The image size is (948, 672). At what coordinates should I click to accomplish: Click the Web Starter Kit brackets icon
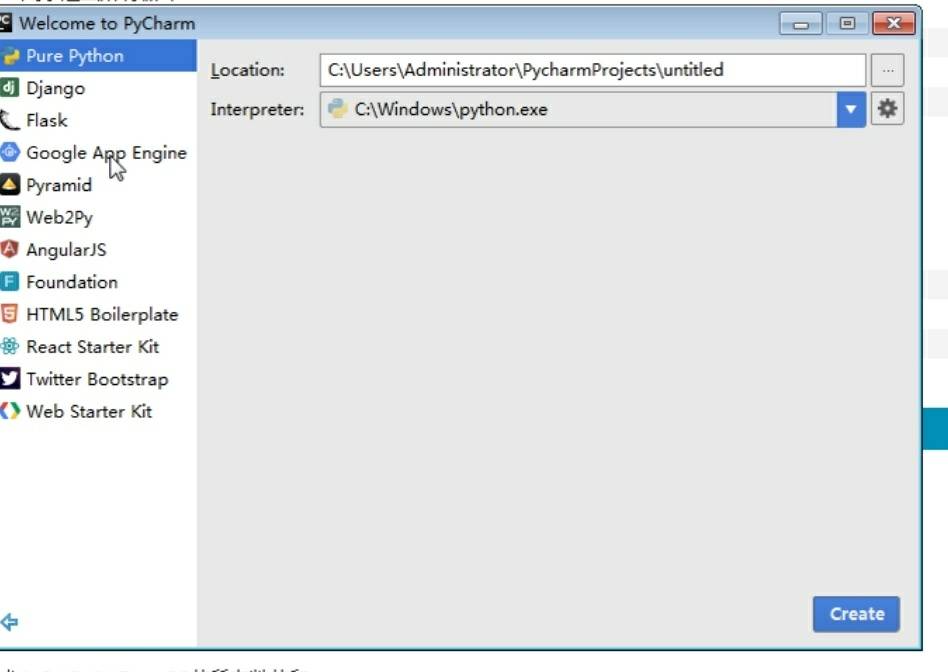point(10,411)
